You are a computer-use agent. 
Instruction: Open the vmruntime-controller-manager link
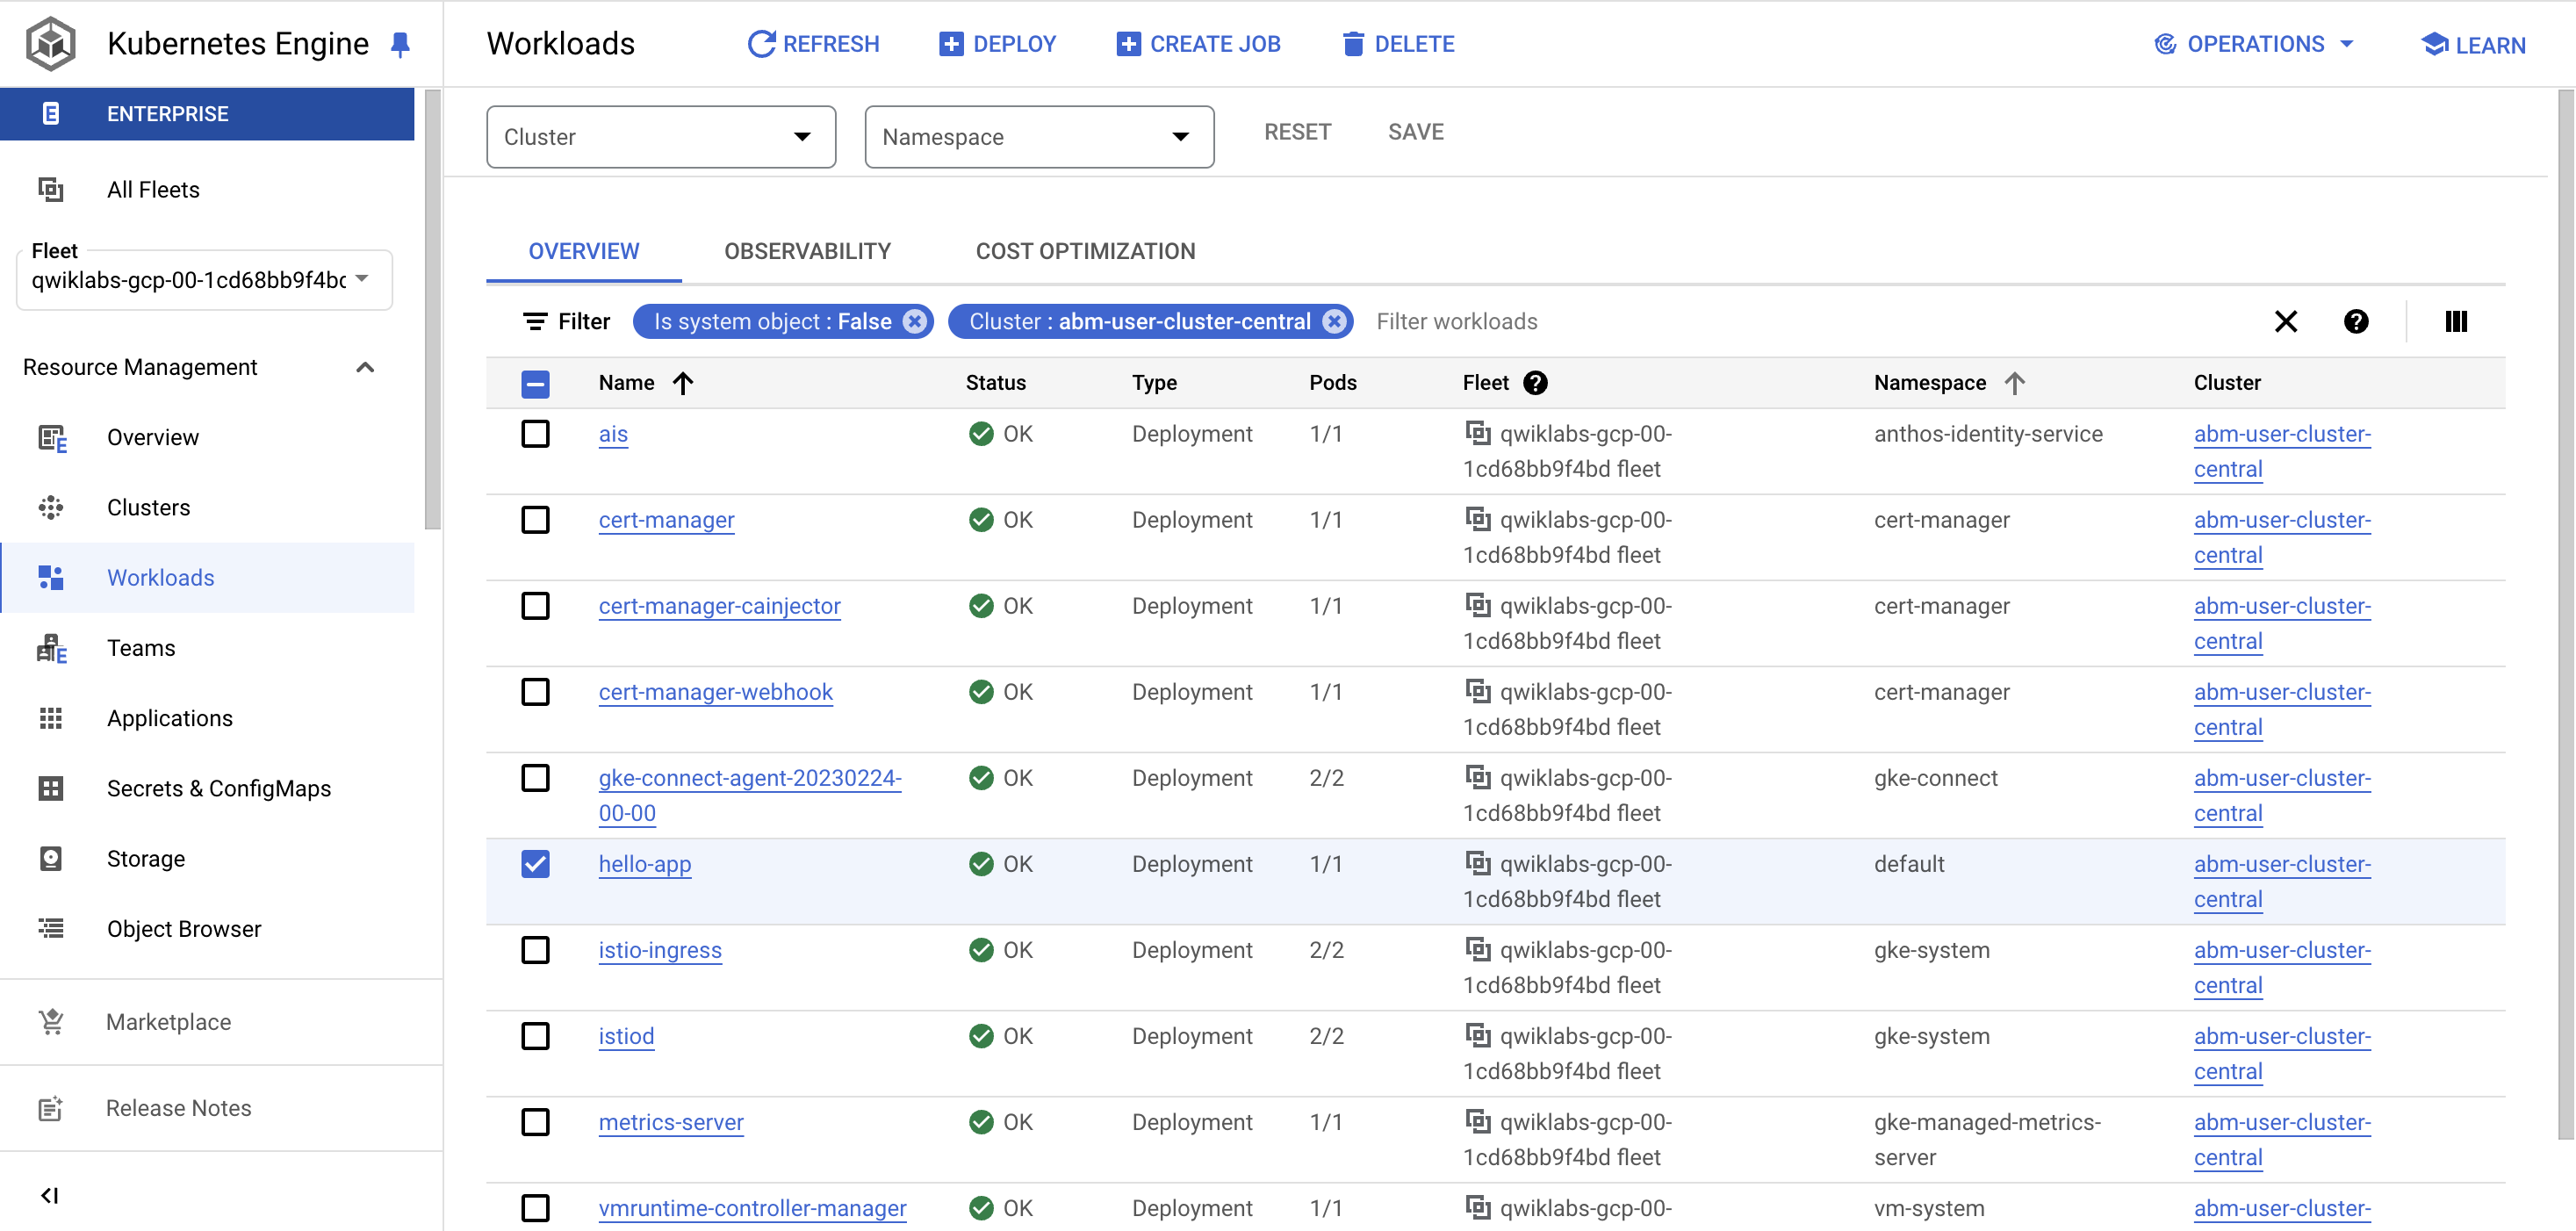752,1208
